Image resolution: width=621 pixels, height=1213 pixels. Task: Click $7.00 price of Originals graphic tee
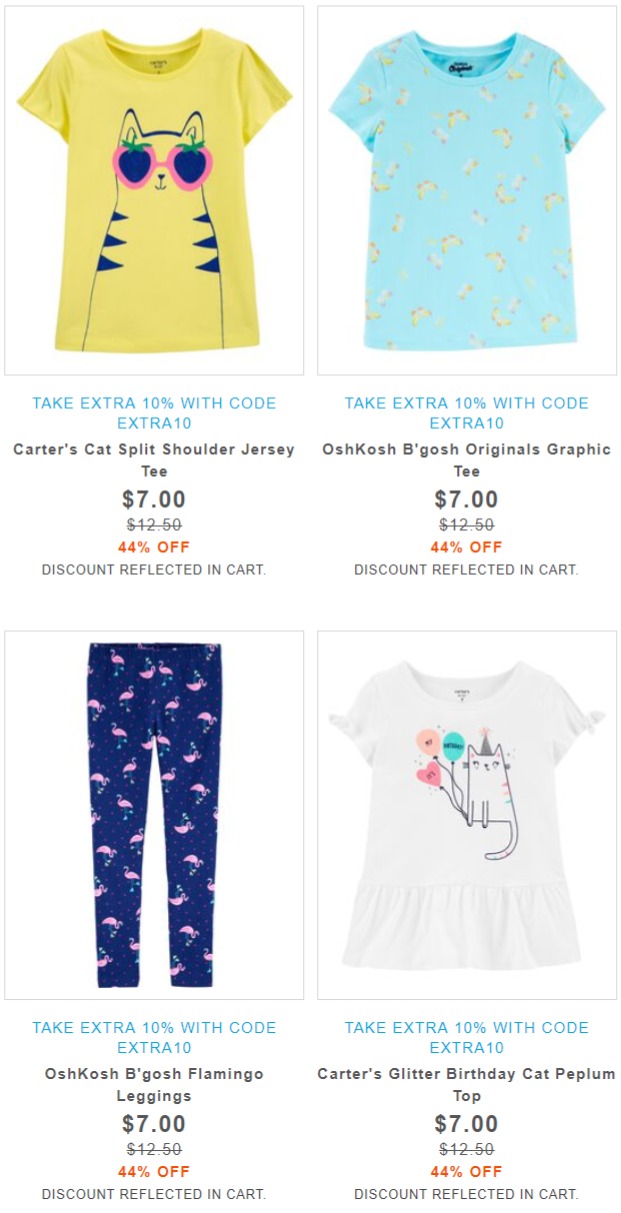click(467, 499)
